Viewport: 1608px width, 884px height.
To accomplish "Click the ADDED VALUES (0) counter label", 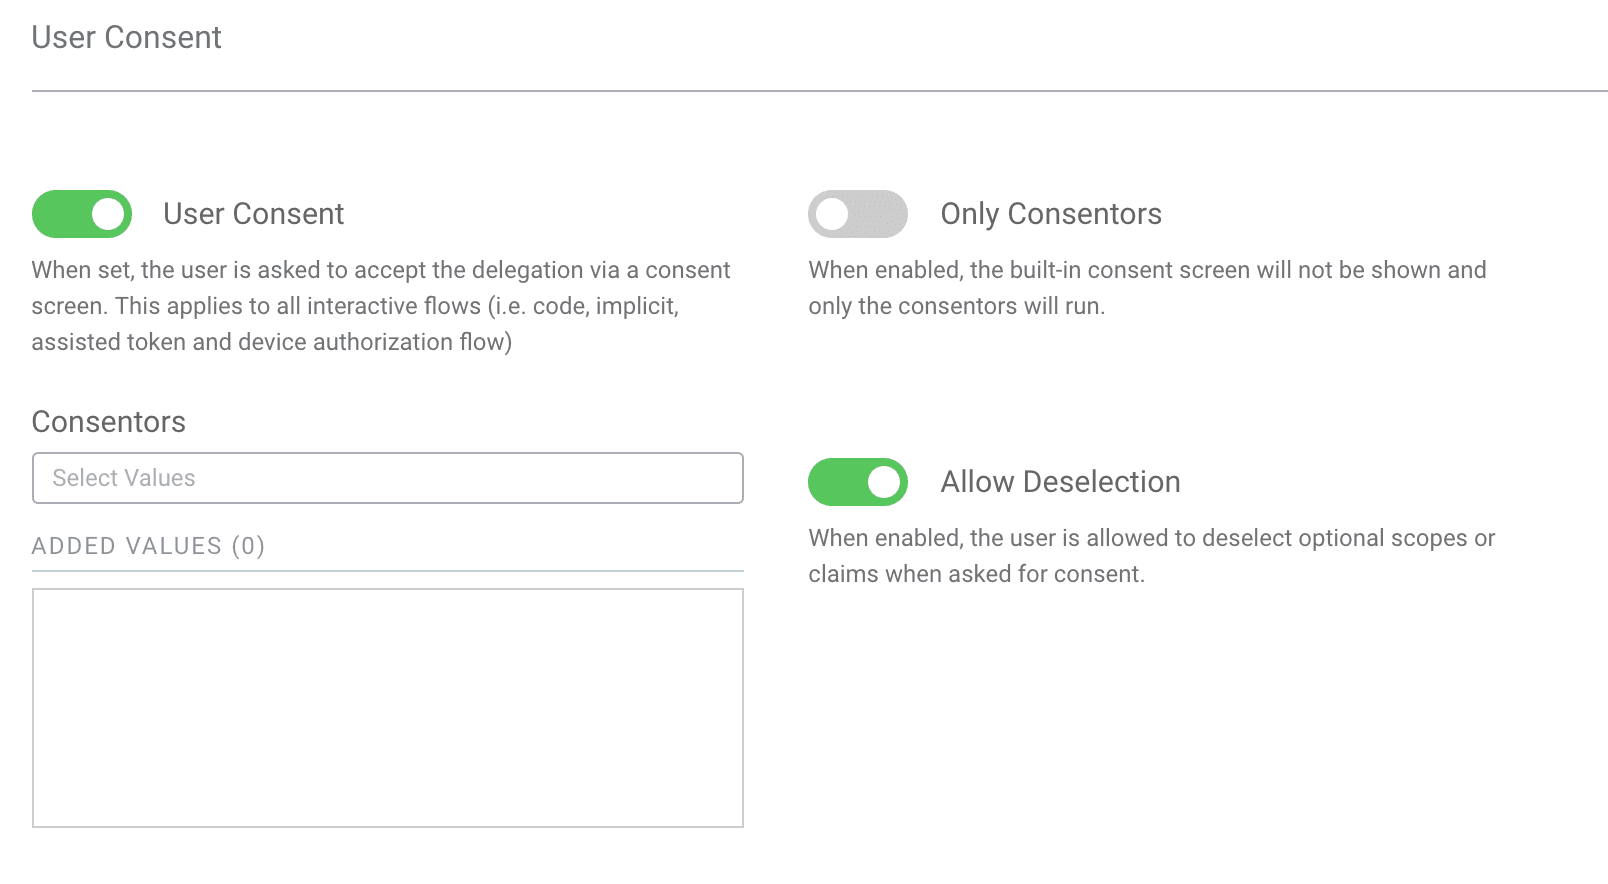I will click(x=149, y=546).
